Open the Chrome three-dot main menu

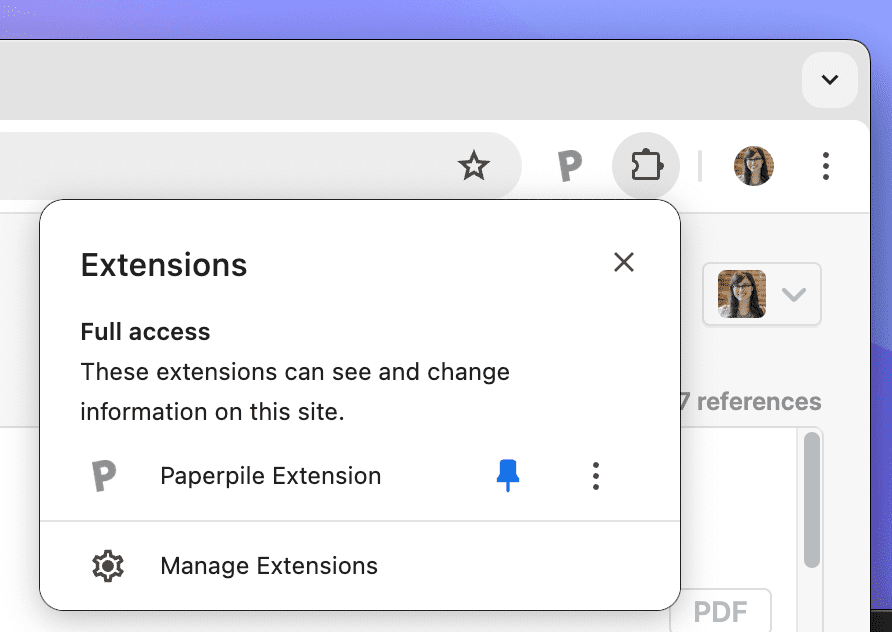point(825,166)
